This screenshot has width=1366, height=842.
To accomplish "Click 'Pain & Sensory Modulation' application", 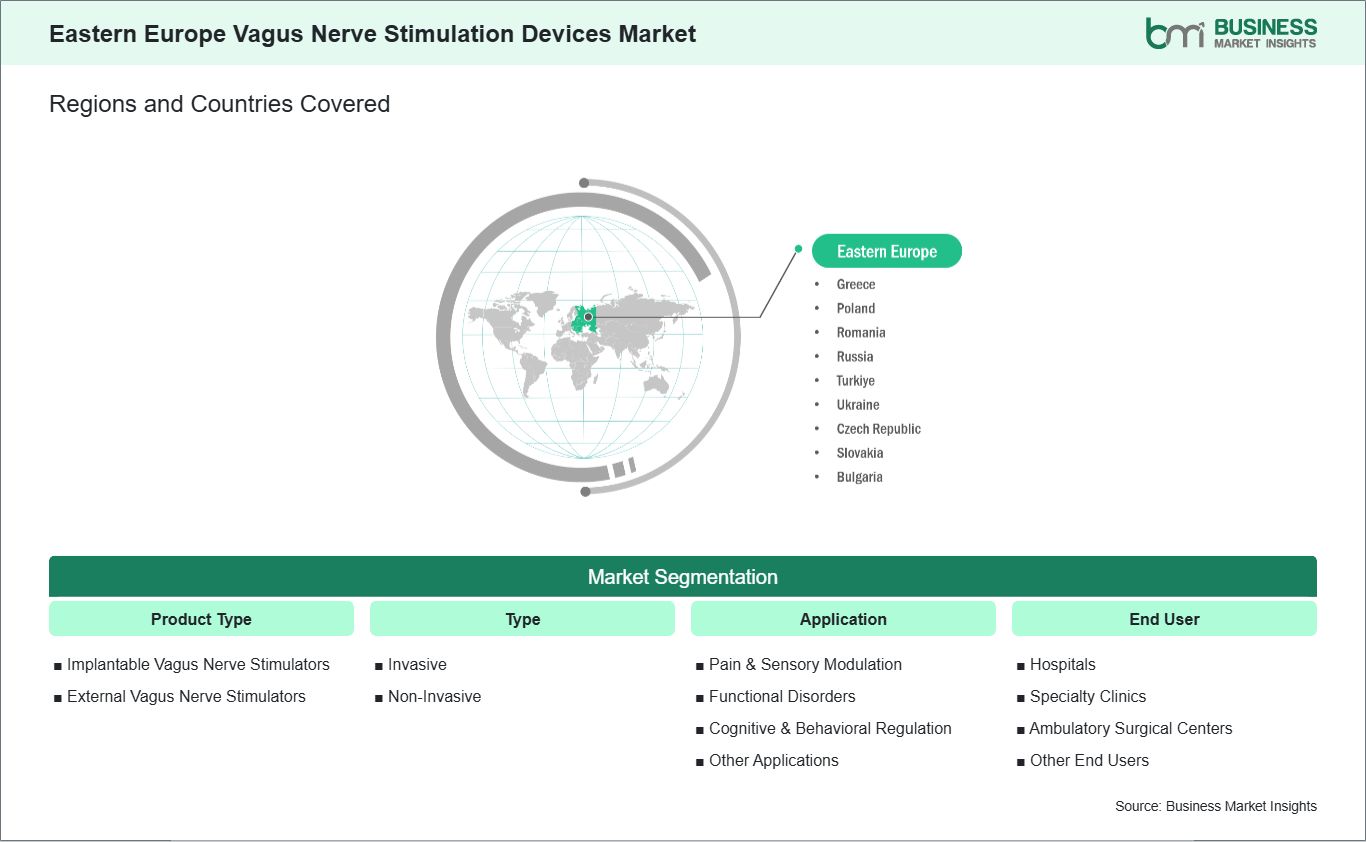I will 805,664.
